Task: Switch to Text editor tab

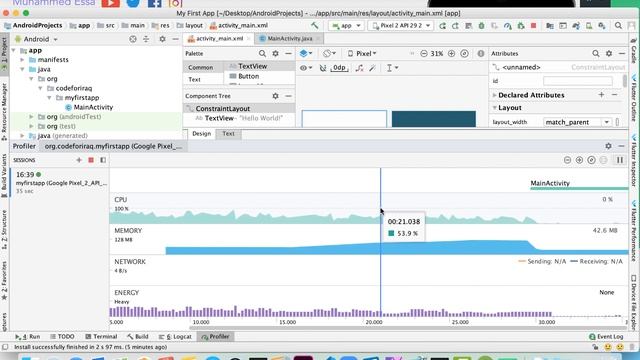Action: click(228, 133)
